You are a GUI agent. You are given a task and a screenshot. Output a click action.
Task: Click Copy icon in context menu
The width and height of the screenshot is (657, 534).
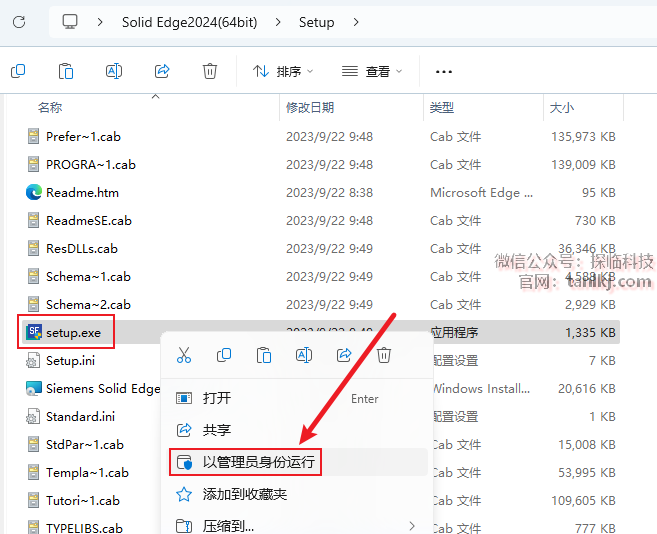coord(224,355)
